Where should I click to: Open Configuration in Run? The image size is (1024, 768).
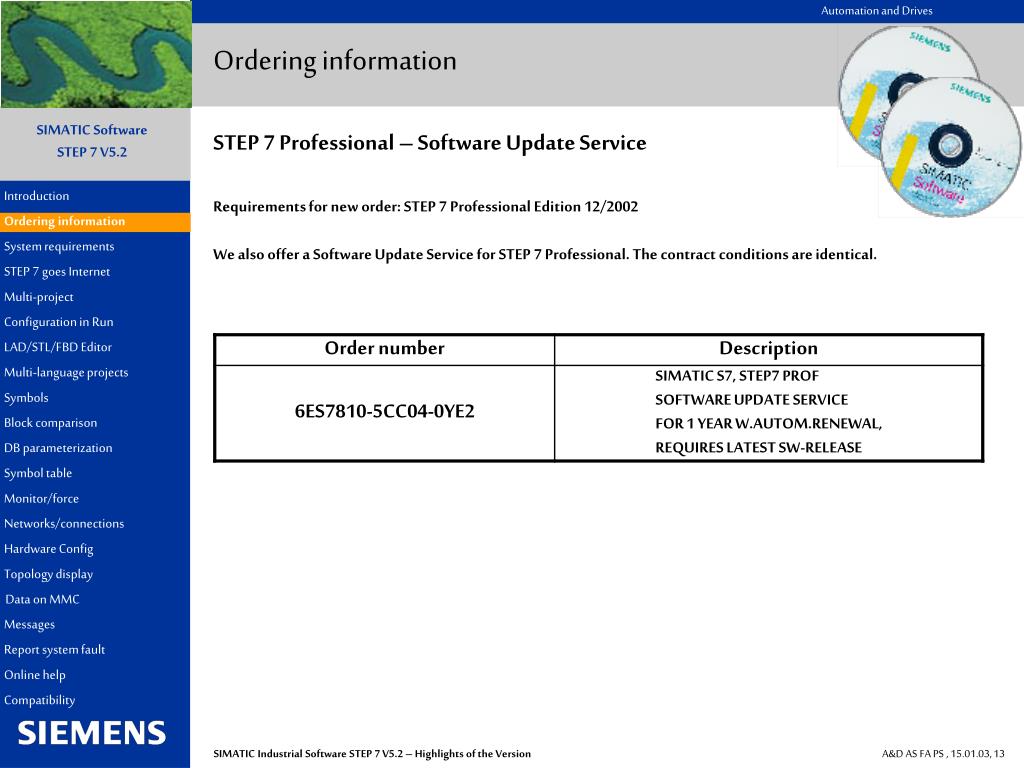[x=59, y=322]
